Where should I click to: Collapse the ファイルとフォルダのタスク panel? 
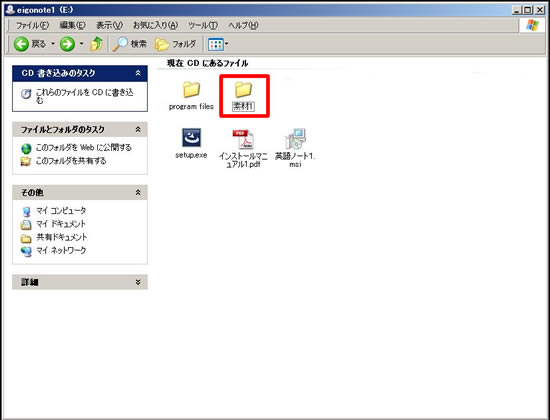[138, 129]
